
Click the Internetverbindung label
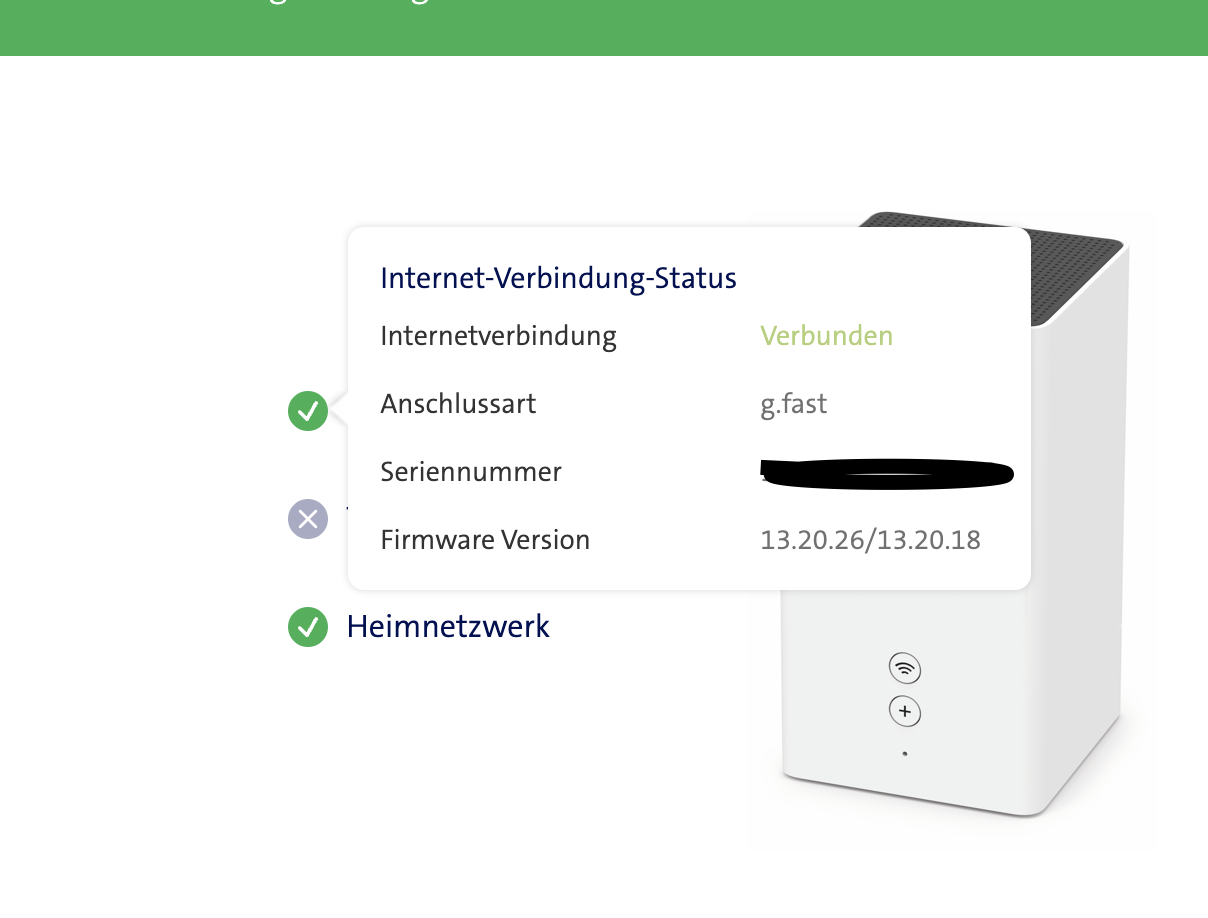click(x=498, y=336)
